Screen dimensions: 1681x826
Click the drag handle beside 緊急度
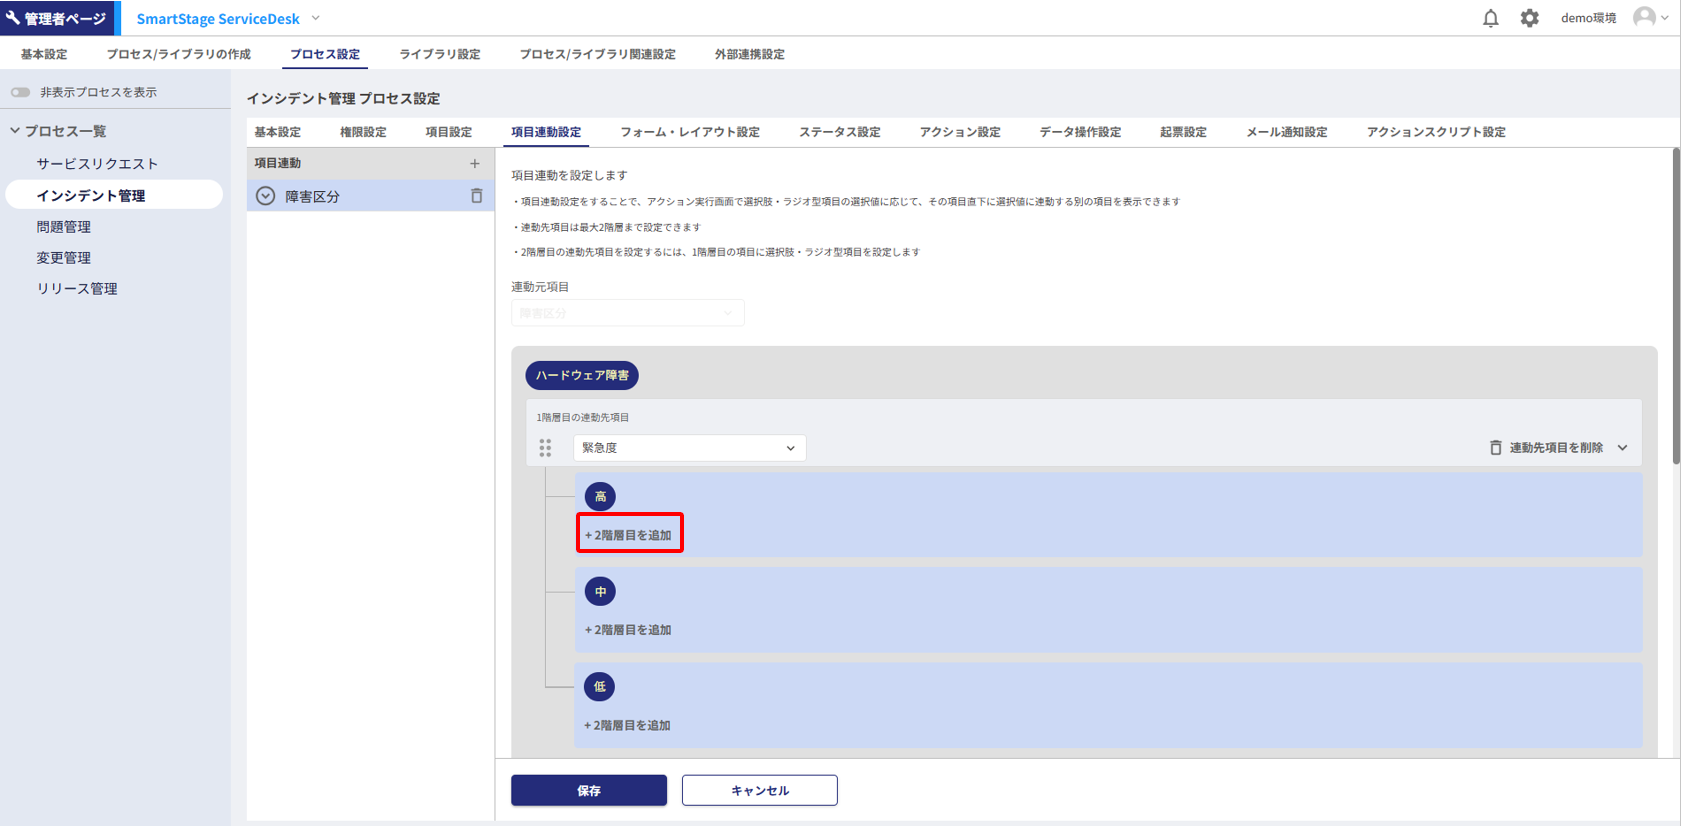[545, 448]
